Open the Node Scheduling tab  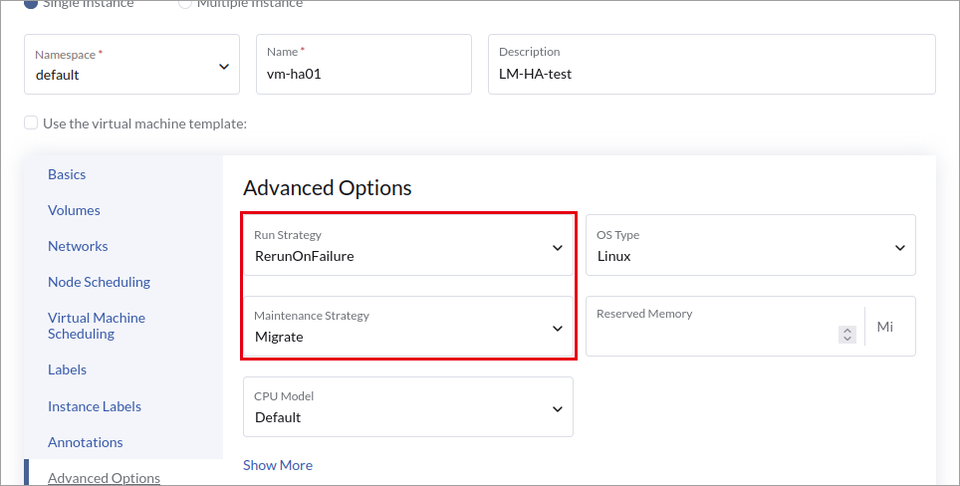pos(99,282)
